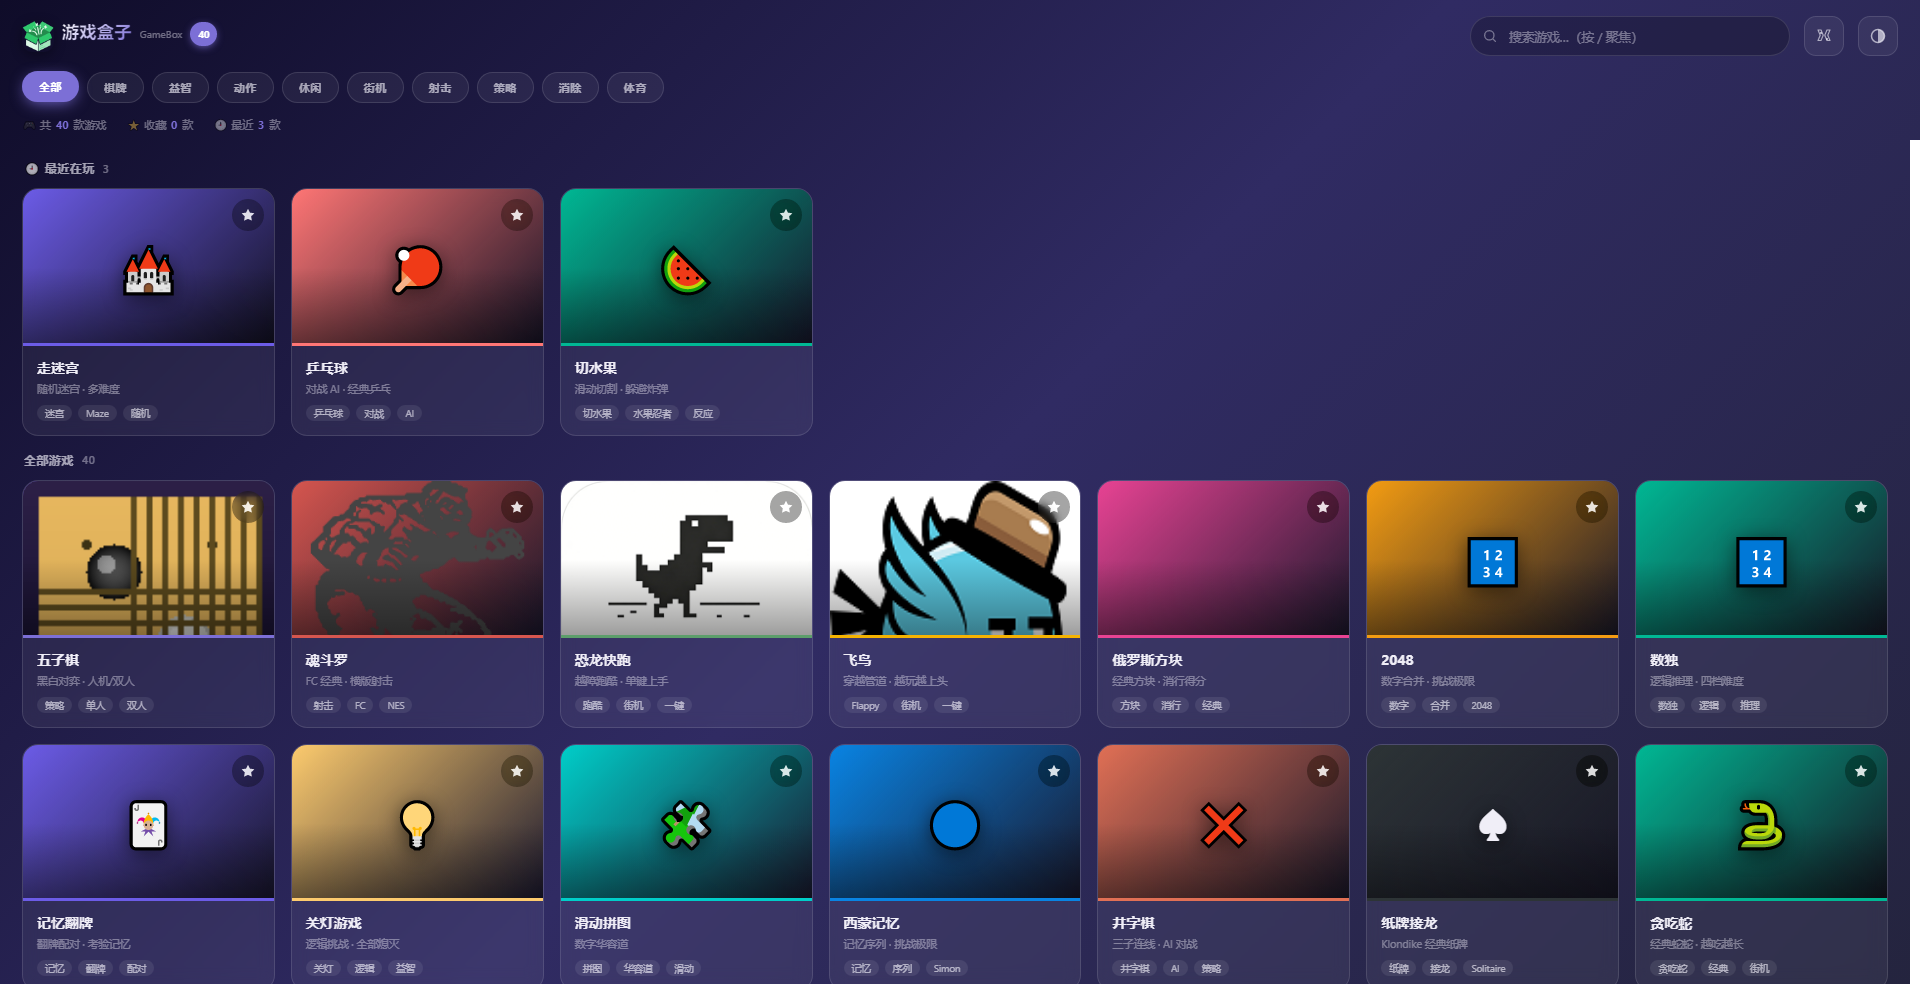Click the 收藏 0 款 favorites counter
This screenshot has height=984, width=1920.
pos(161,125)
